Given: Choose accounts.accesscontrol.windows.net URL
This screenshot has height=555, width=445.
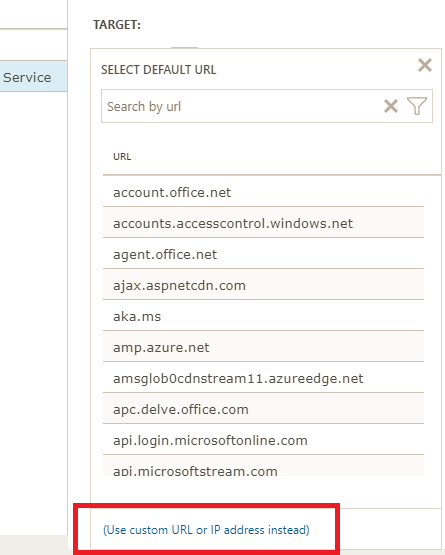Looking at the screenshot, I should coord(263,224).
